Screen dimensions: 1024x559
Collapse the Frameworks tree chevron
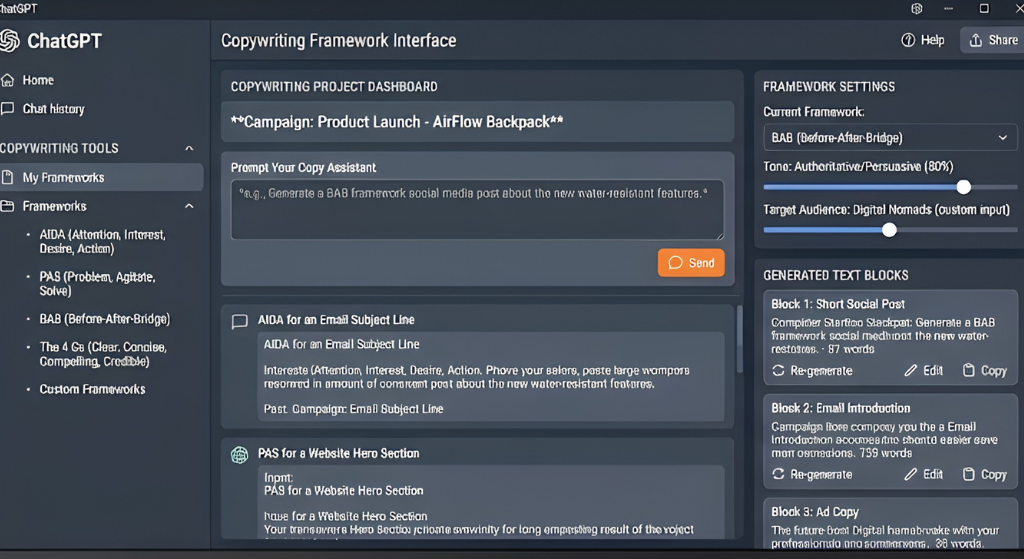[189, 206]
